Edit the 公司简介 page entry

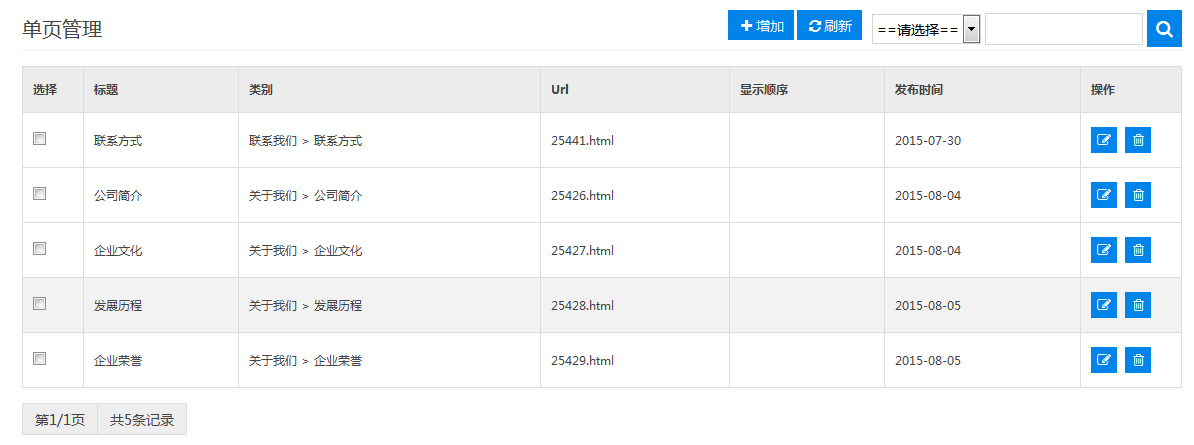pos(1104,195)
